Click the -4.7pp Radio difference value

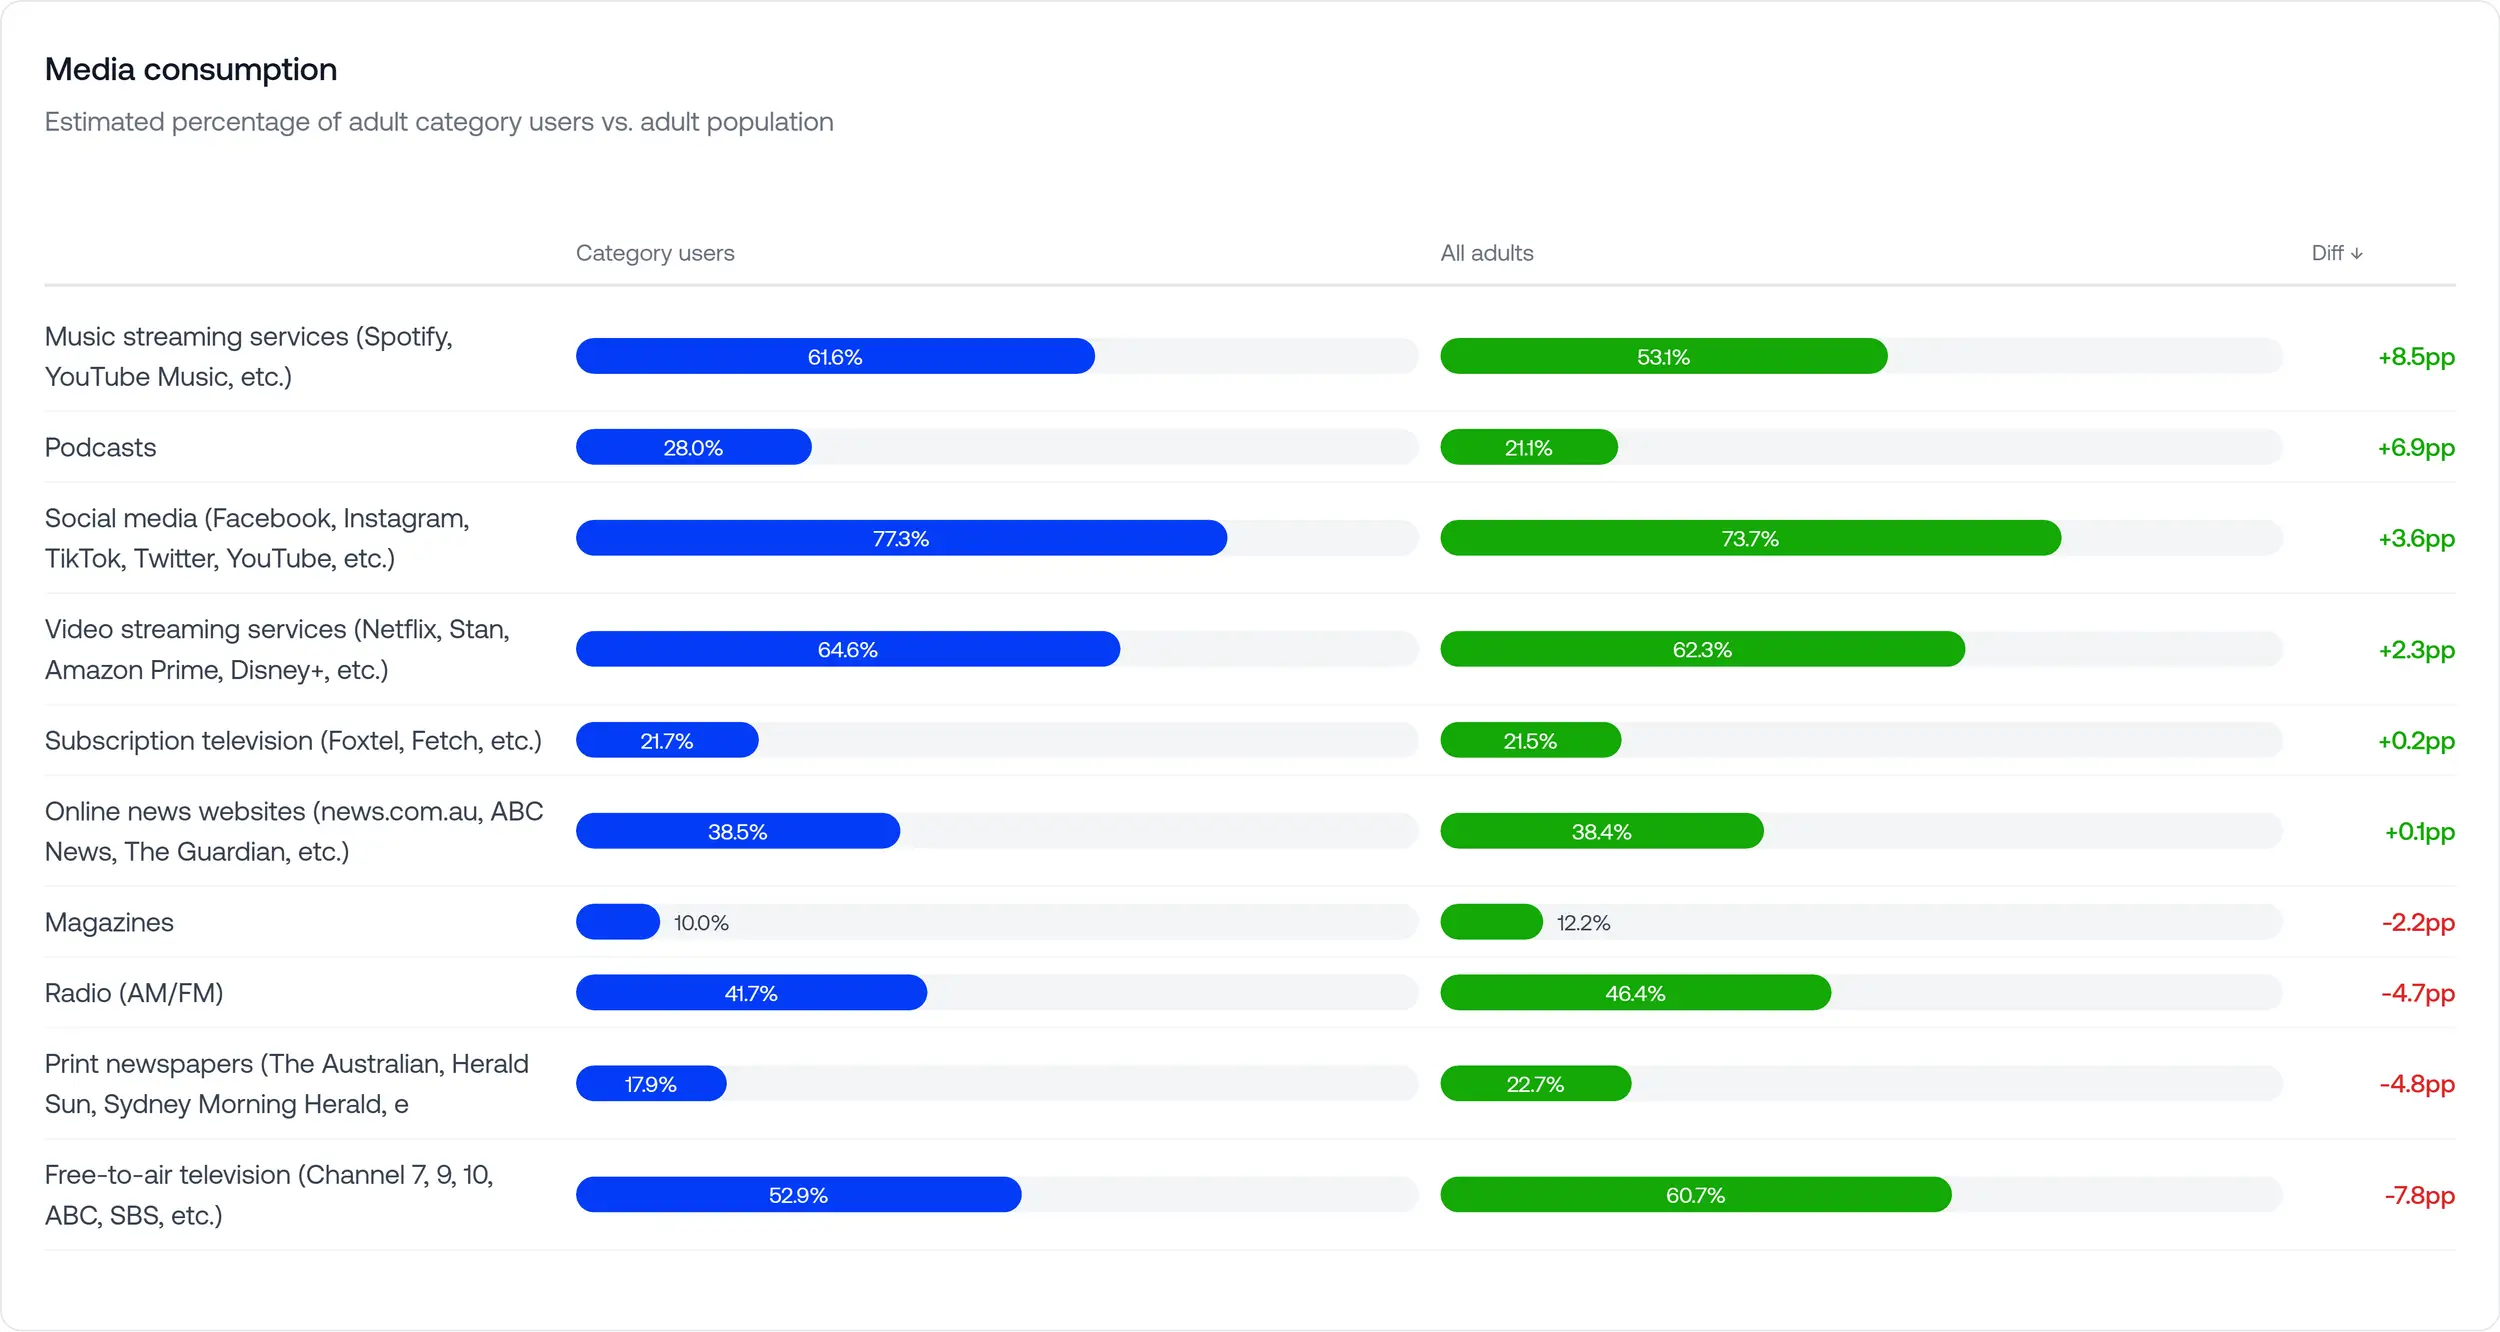pos(2417,994)
